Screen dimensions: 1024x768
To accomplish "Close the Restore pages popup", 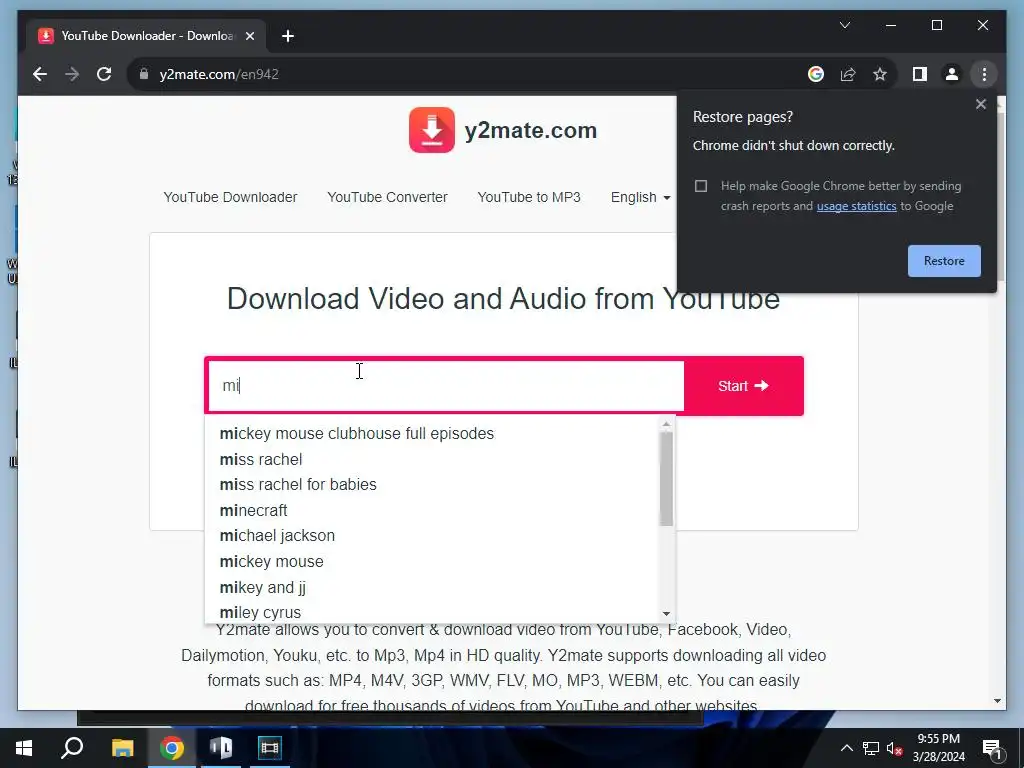I will (x=980, y=104).
